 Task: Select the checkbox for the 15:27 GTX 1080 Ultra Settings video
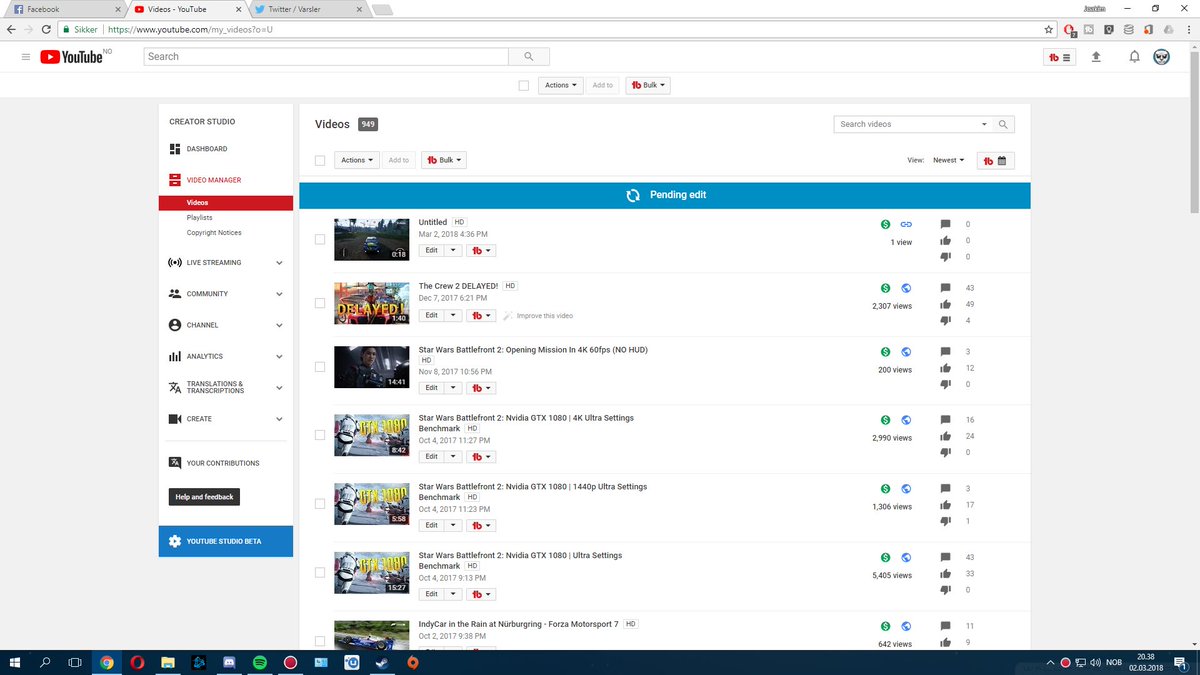click(320, 573)
